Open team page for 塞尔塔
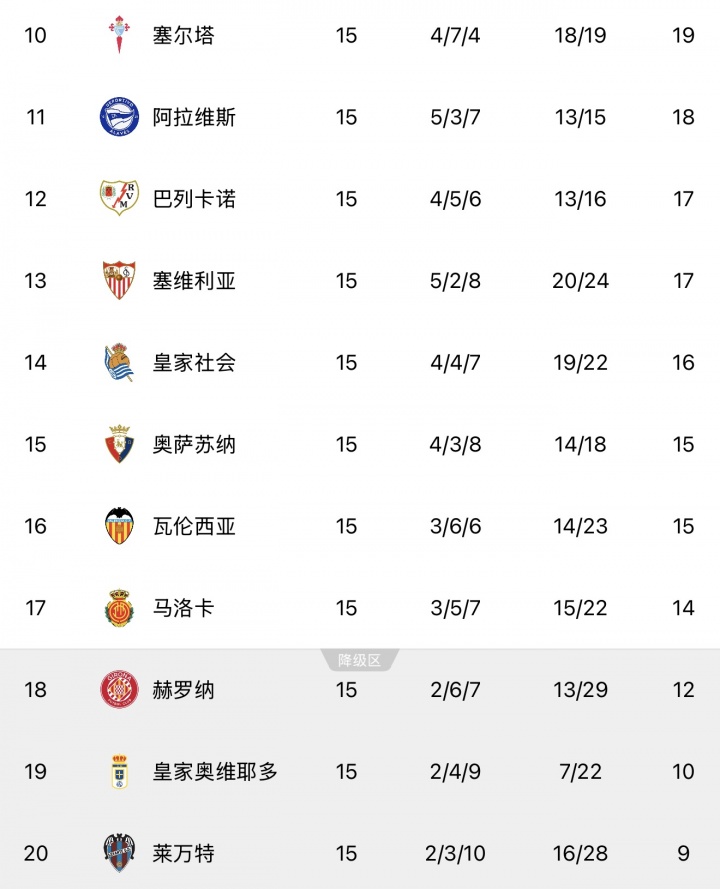720x889 pixels. click(x=184, y=36)
